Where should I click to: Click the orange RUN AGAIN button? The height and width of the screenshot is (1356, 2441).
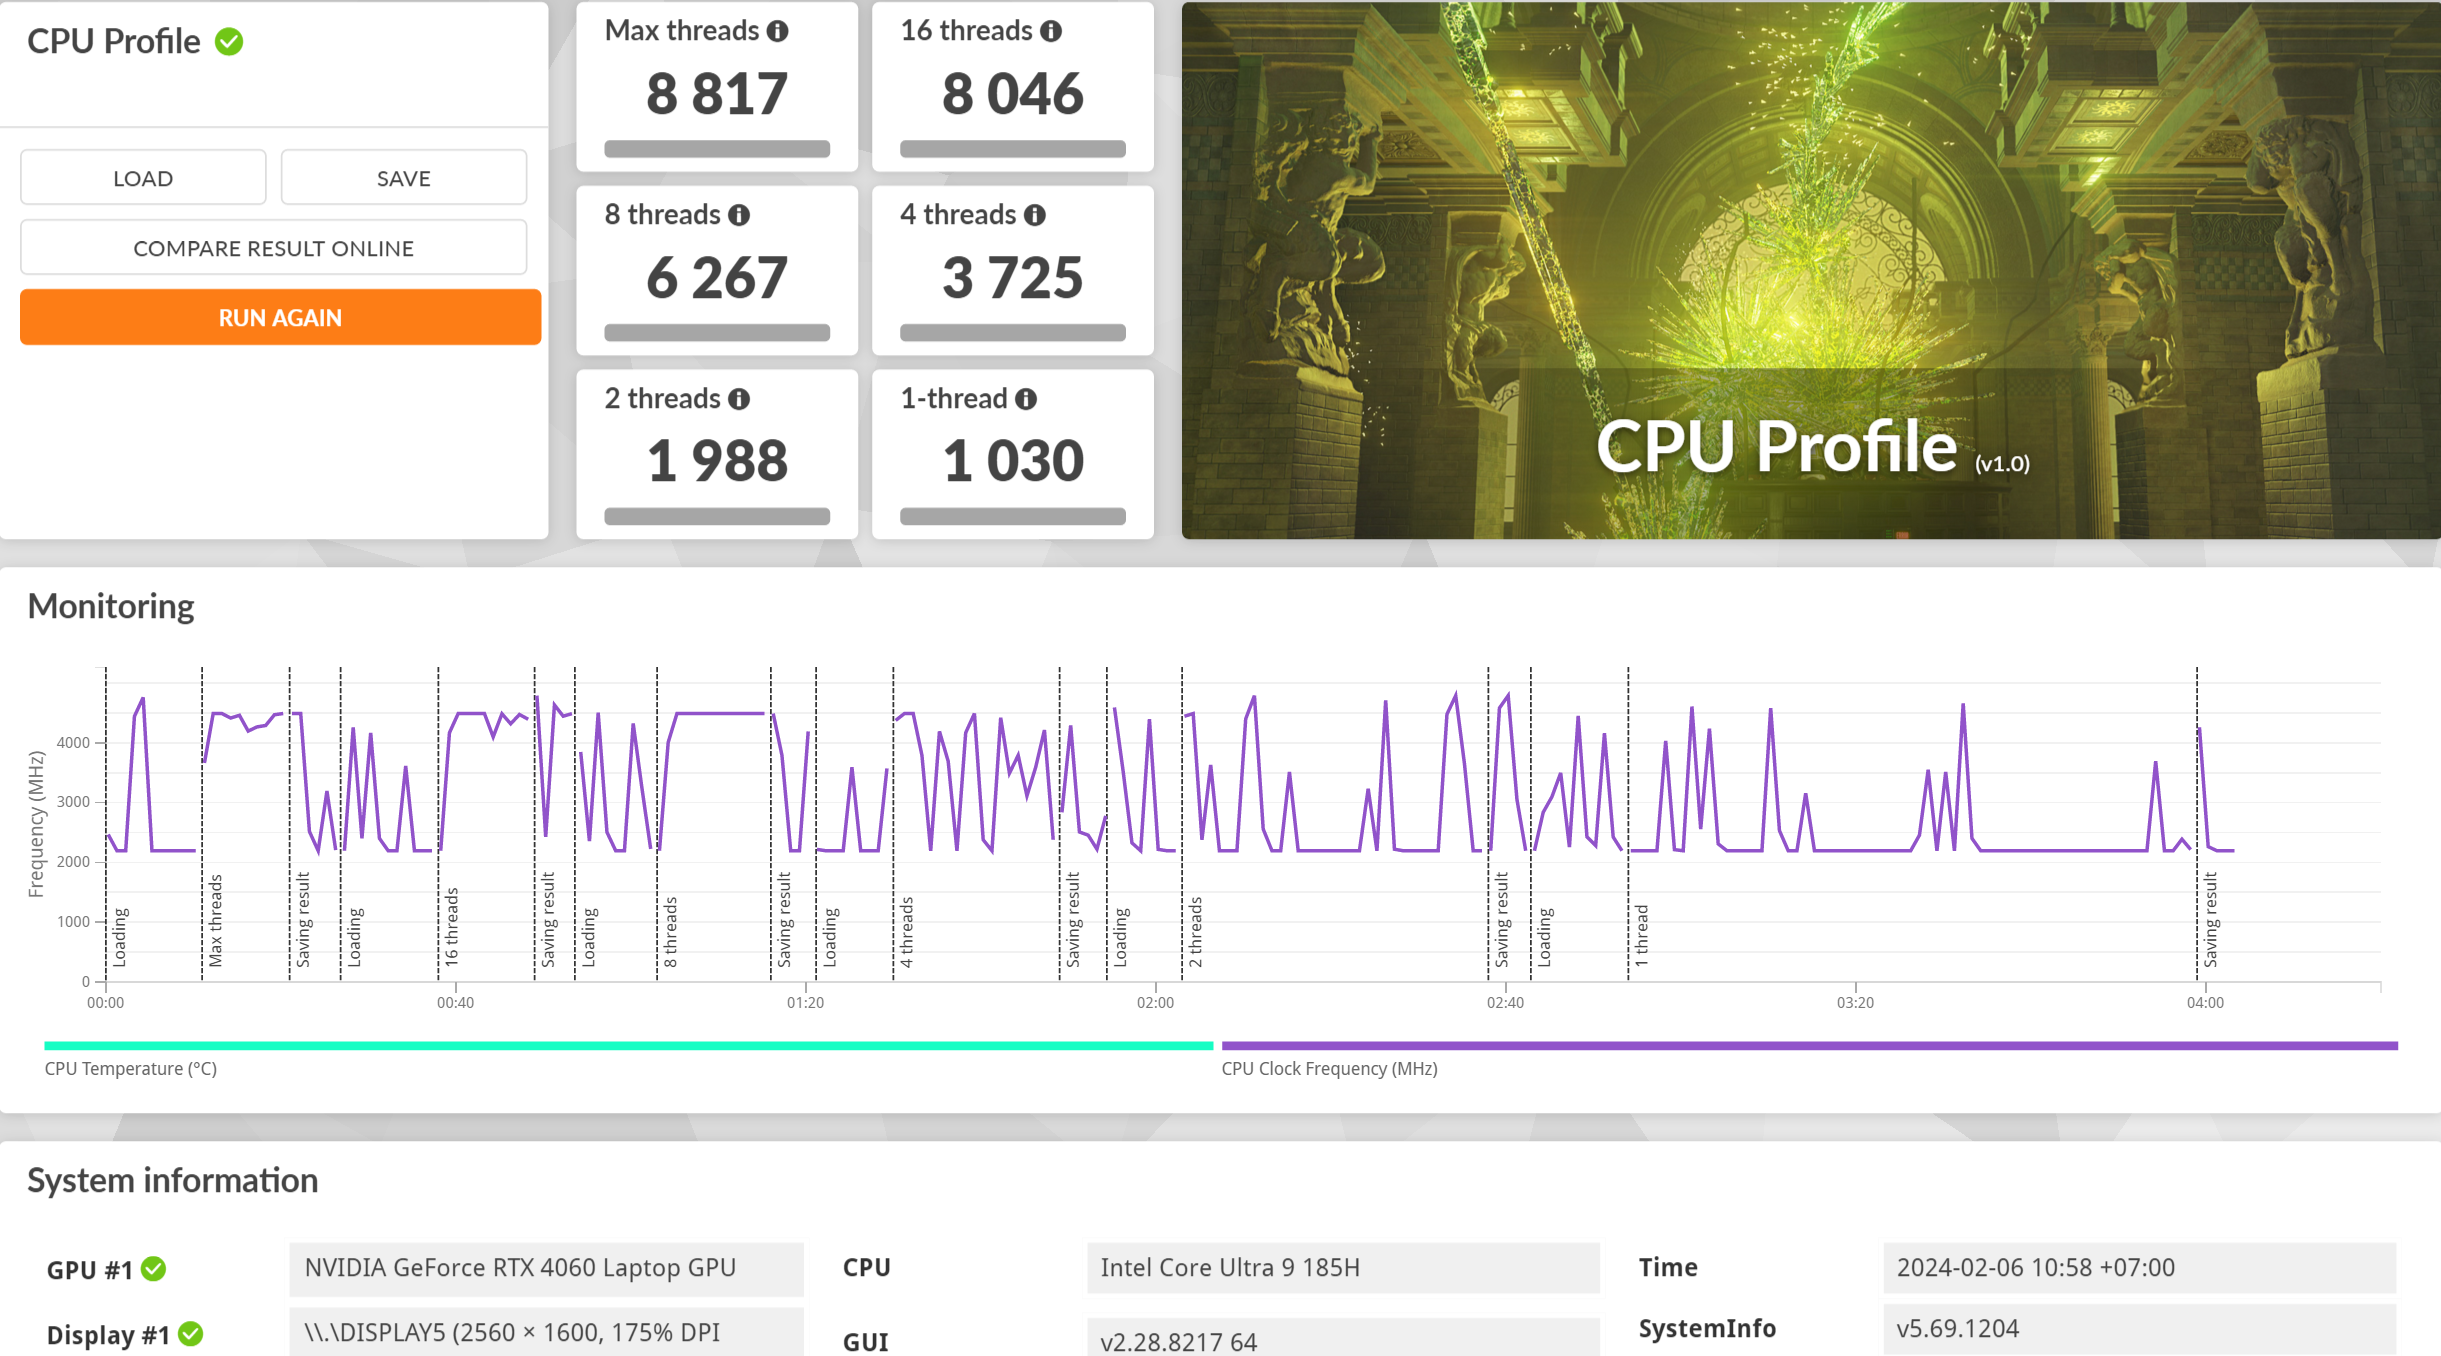[x=280, y=318]
